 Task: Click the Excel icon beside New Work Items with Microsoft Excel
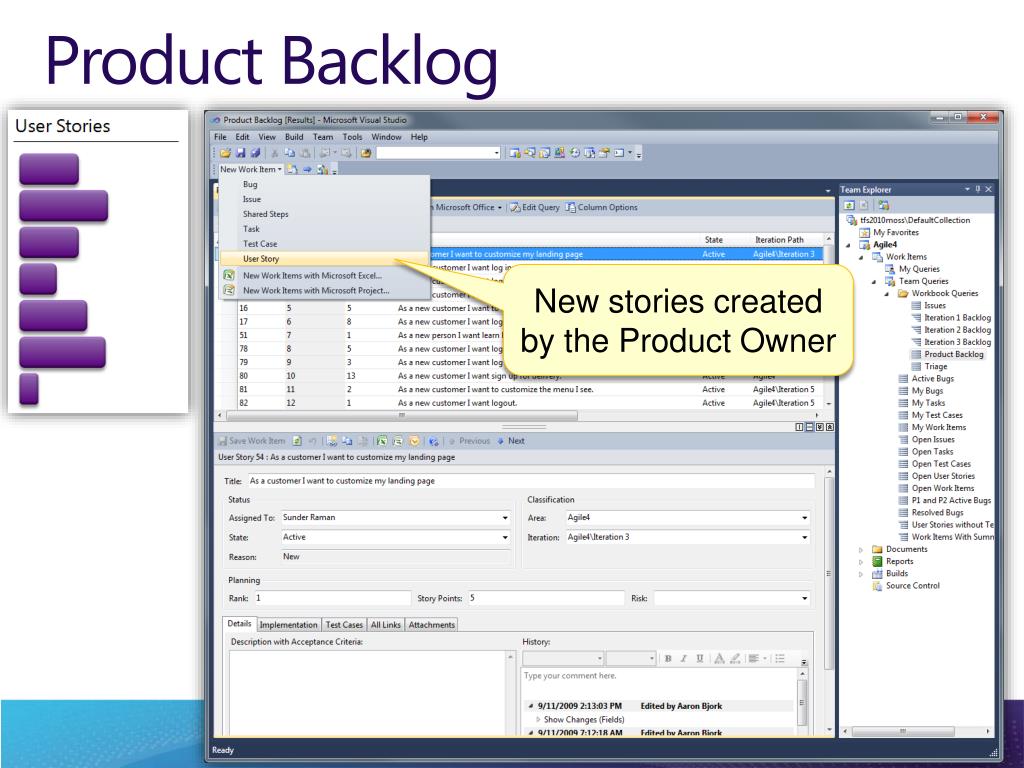pyautogui.click(x=229, y=276)
